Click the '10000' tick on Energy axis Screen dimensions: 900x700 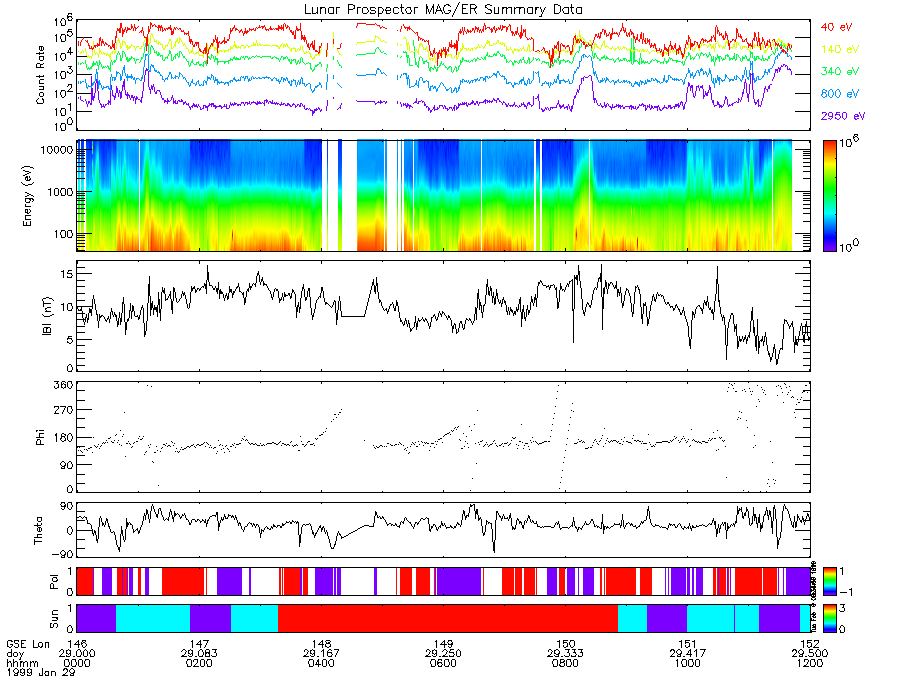point(56,150)
